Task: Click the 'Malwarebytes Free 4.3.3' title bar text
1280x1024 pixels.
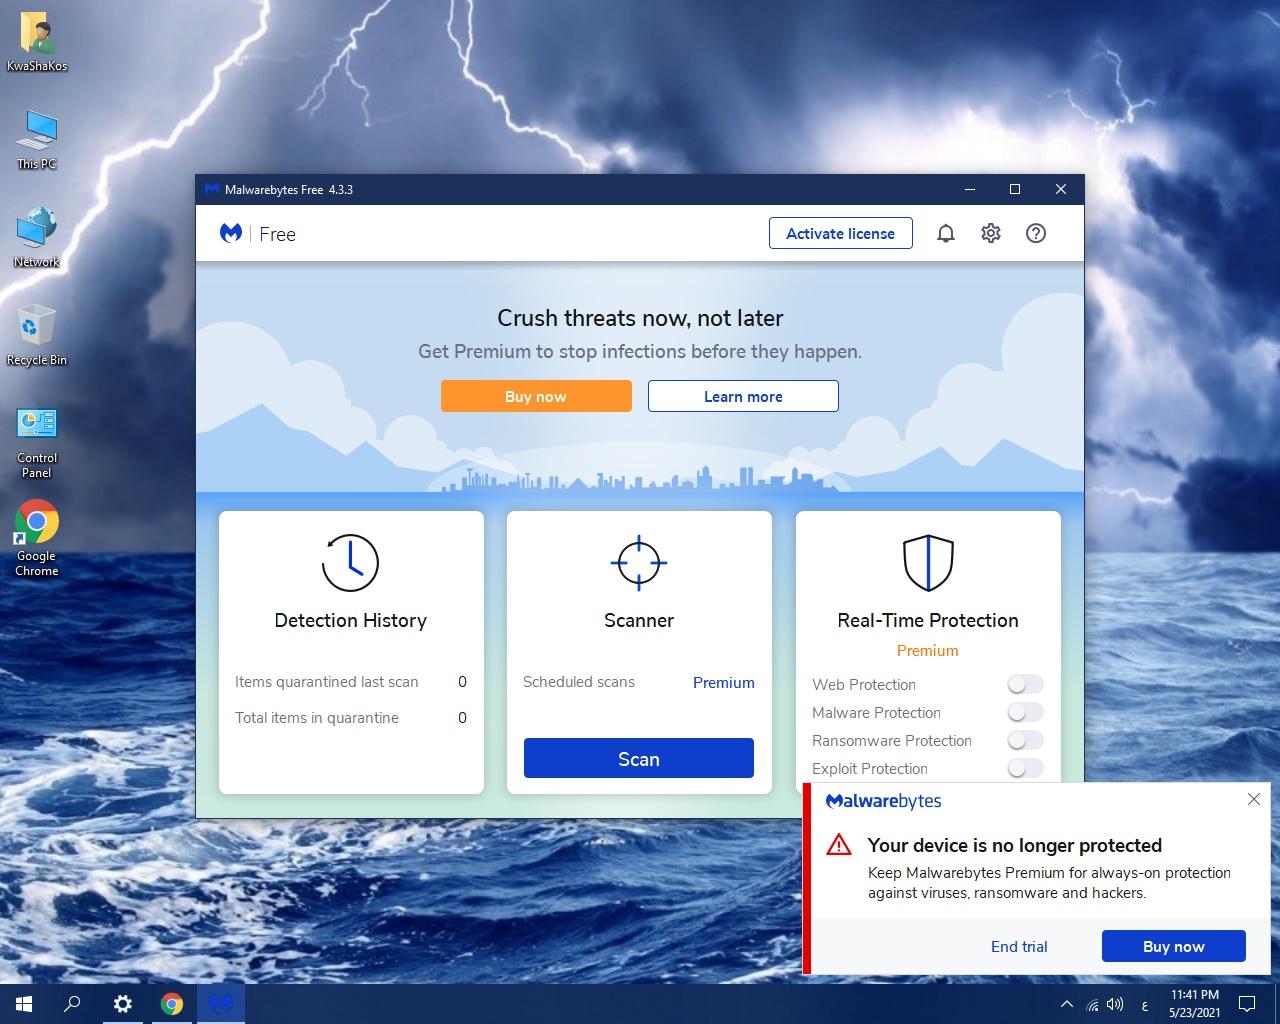Action: [x=289, y=189]
